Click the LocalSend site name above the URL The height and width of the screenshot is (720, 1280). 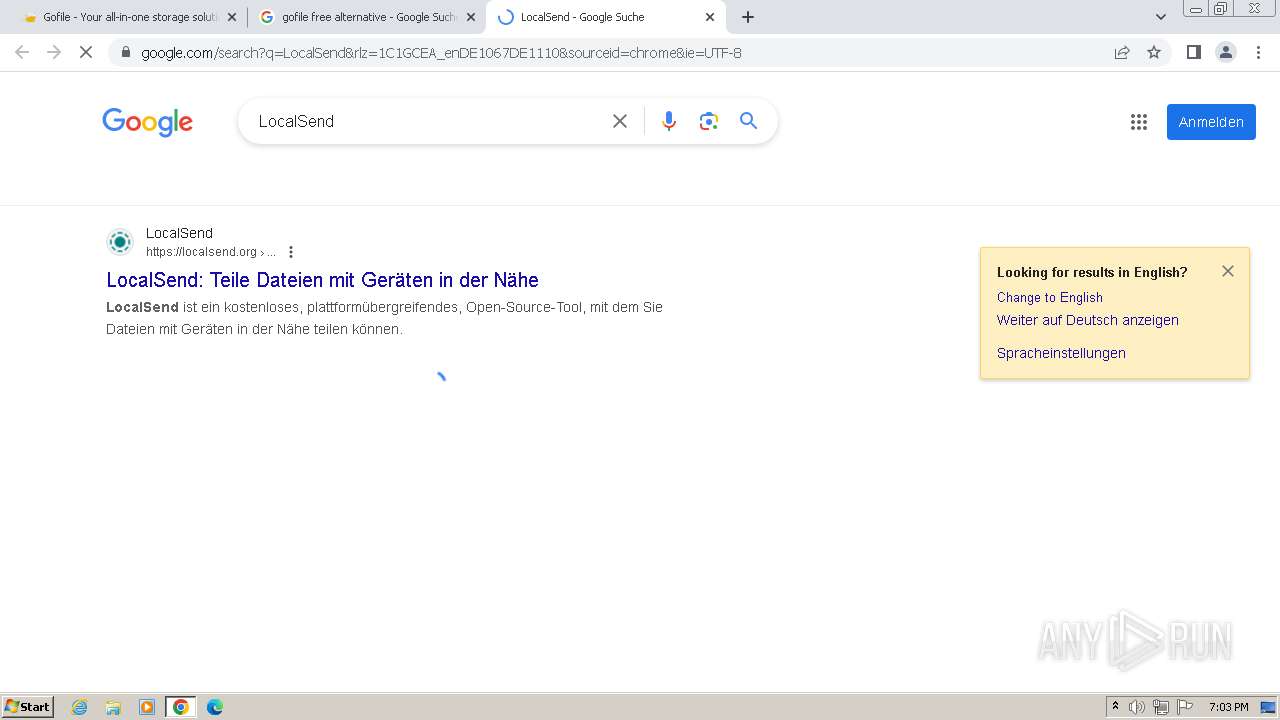tap(179, 233)
